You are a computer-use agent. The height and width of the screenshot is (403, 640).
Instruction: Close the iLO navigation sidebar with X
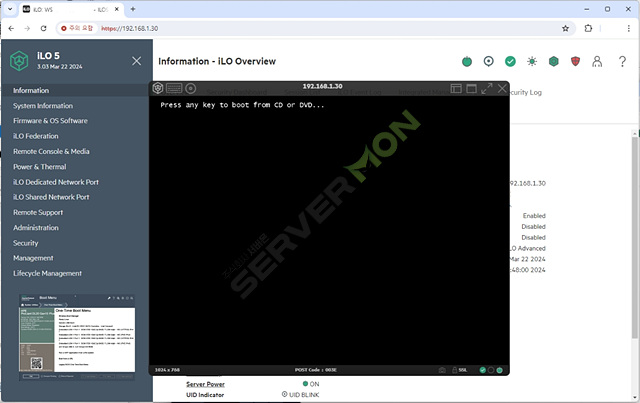click(137, 61)
